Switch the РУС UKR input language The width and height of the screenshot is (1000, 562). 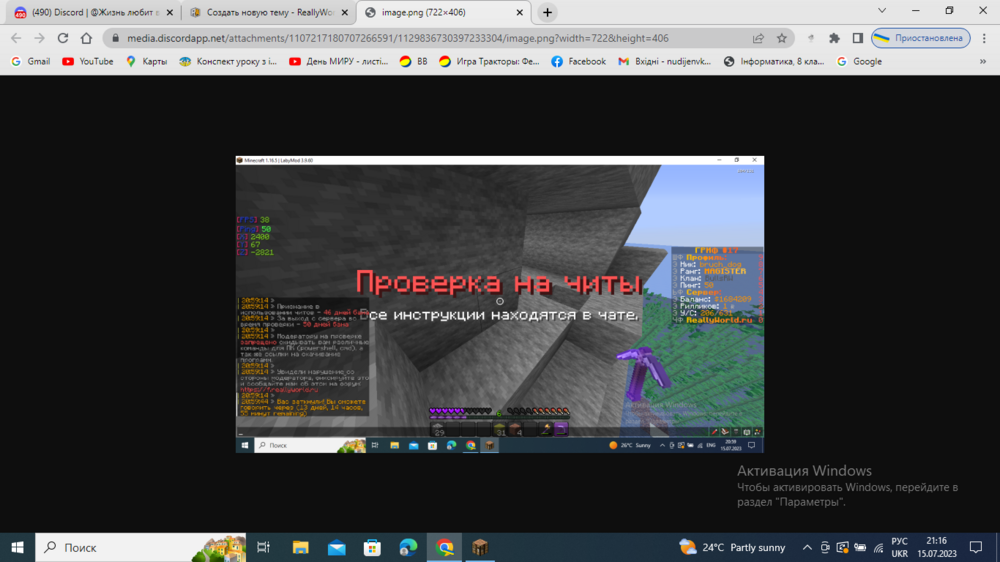point(899,547)
